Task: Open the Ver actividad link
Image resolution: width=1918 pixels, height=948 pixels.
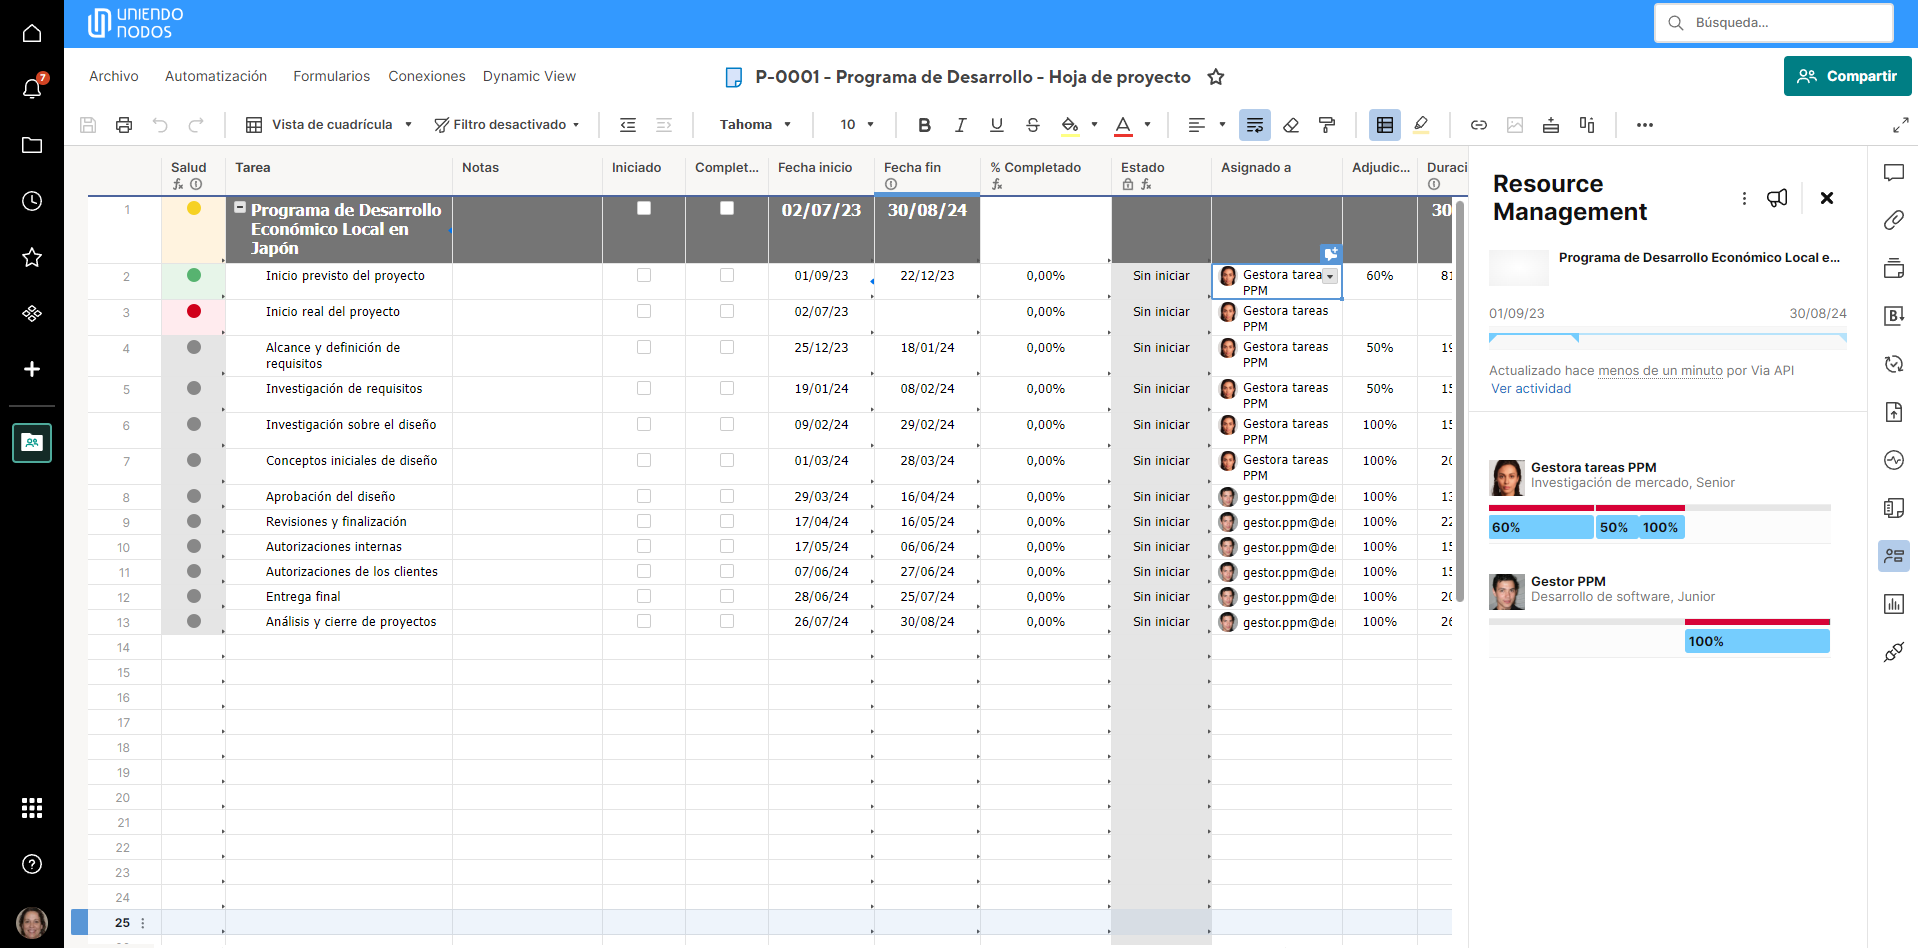Action: pos(1531,389)
